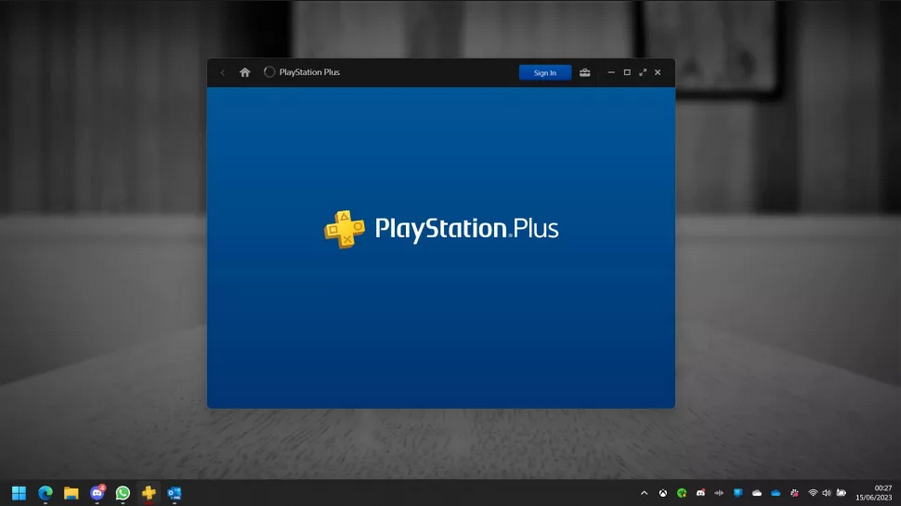Click the Sign In button
Screen dimensions: 901x506
point(545,73)
